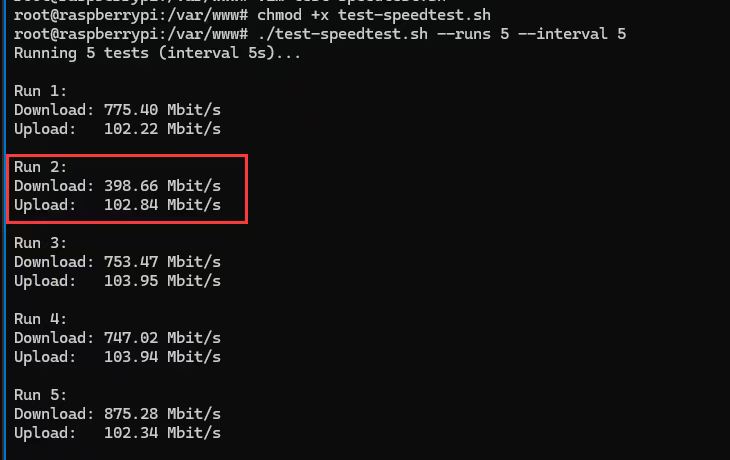Click the ./test-speedtest.sh --runs 5 command
This screenshot has height=460, width=730.
[383, 34]
